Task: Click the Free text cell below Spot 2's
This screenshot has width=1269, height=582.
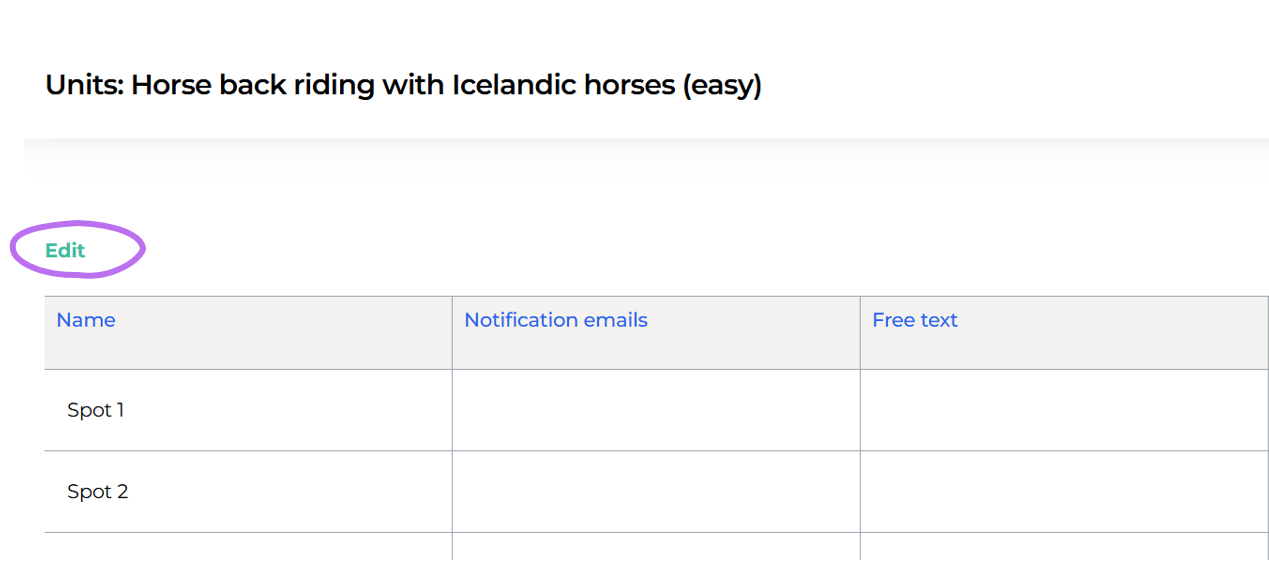Action: point(1064,547)
